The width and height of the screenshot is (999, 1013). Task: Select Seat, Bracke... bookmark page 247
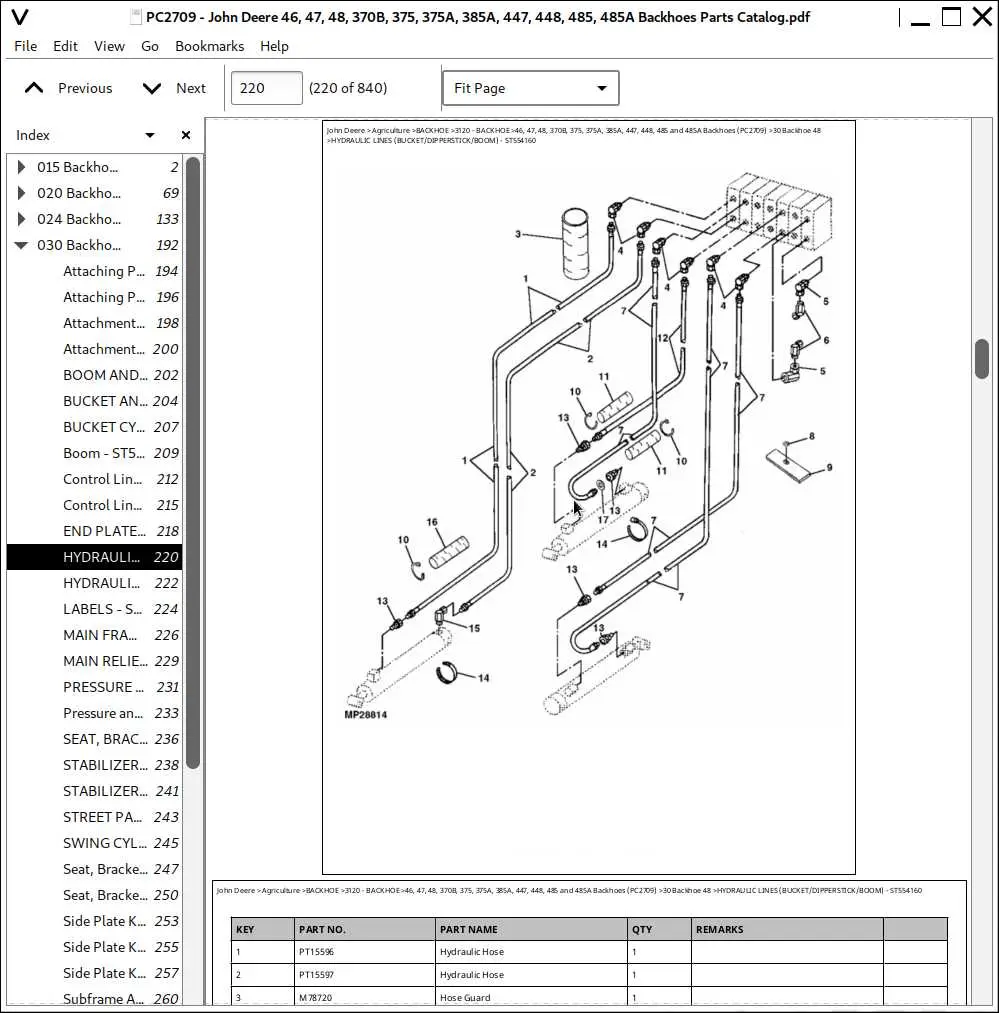pos(94,869)
